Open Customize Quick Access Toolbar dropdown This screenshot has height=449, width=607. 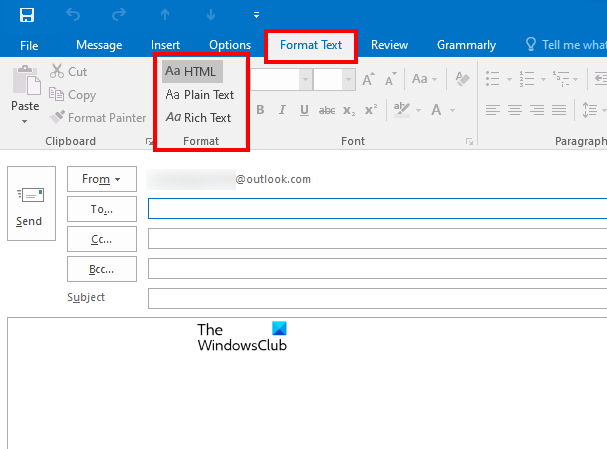tap(256, 15)
